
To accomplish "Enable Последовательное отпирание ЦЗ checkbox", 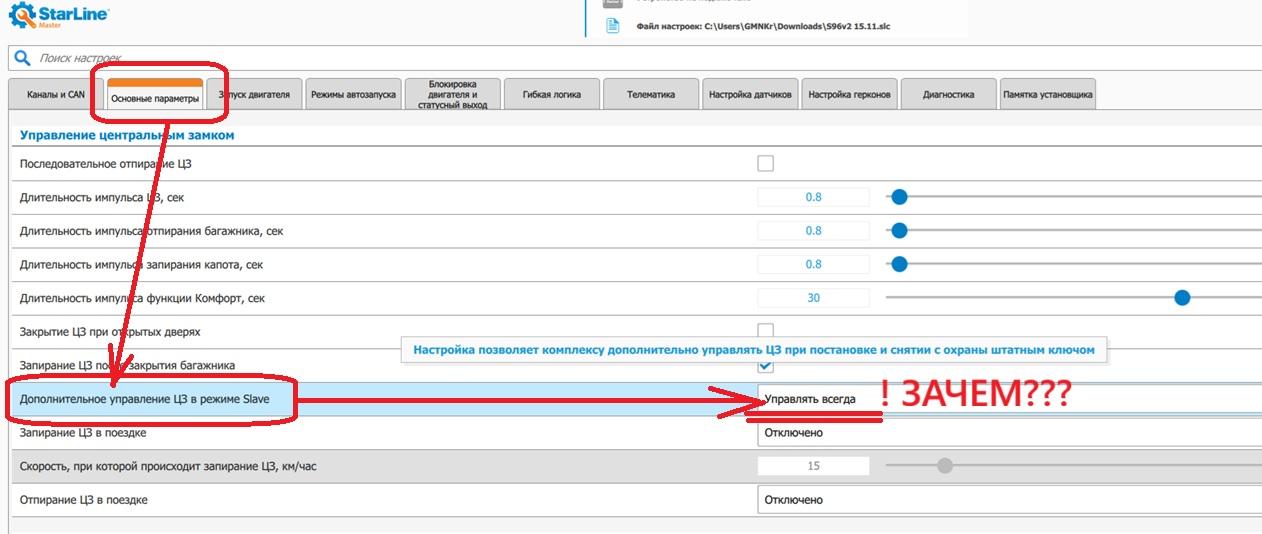I will 766,164.
